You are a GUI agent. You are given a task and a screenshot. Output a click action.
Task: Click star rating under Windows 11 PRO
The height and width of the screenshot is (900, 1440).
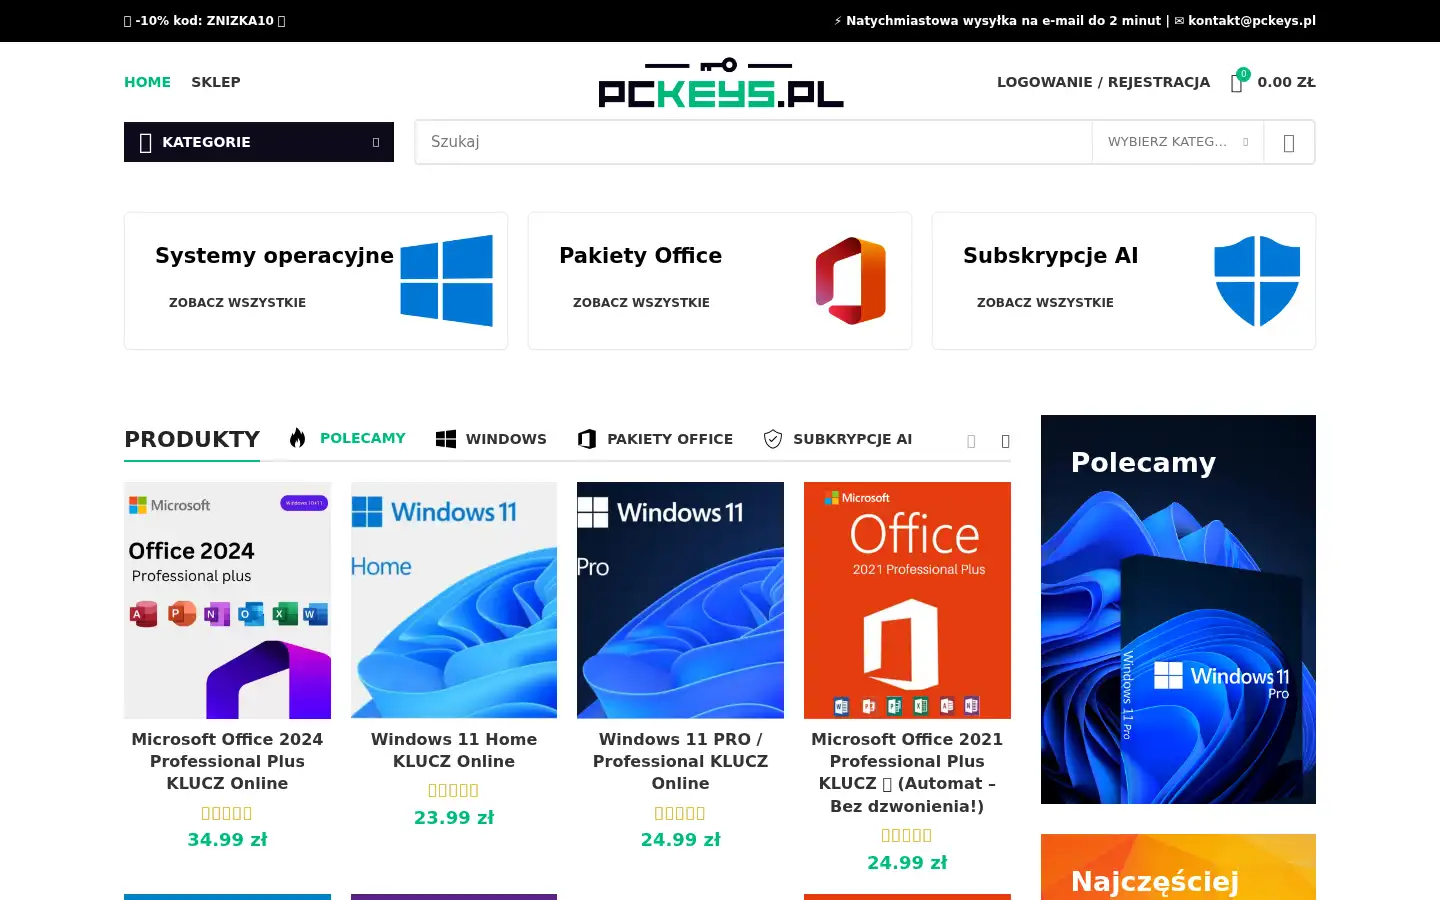[680, 813]
